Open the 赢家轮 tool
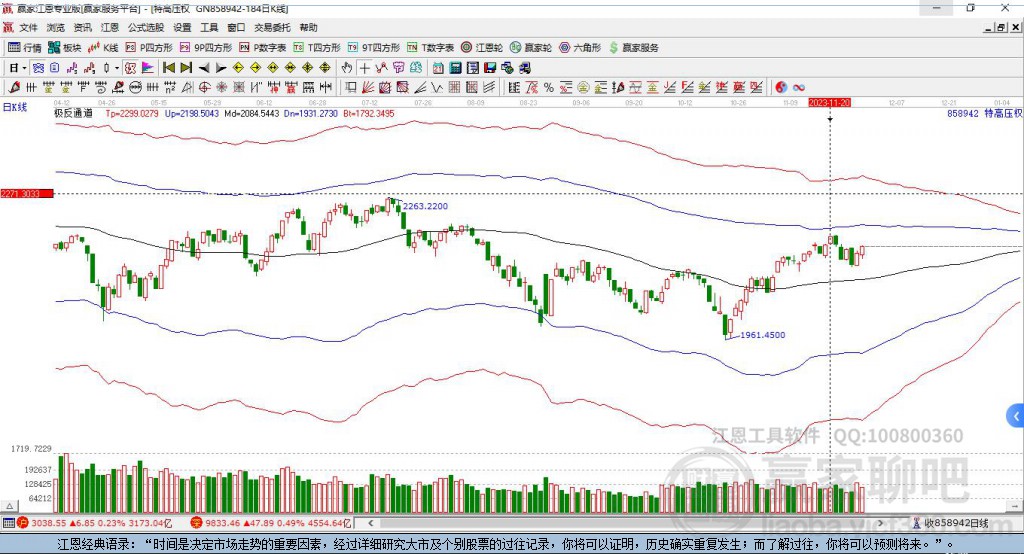This screenshot has width=1024, height=554. [531, 48]
